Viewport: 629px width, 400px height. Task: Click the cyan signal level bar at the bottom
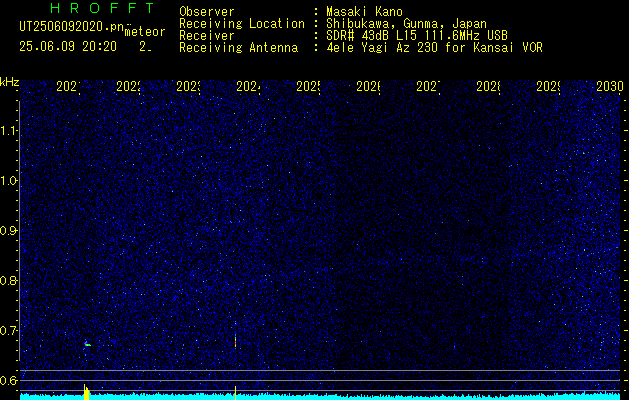pyautogui.click(x=320, y=397)
